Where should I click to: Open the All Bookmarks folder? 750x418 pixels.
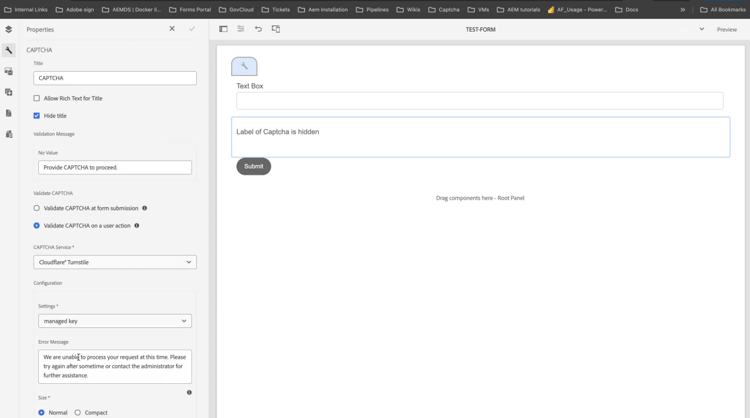[722, 10]
